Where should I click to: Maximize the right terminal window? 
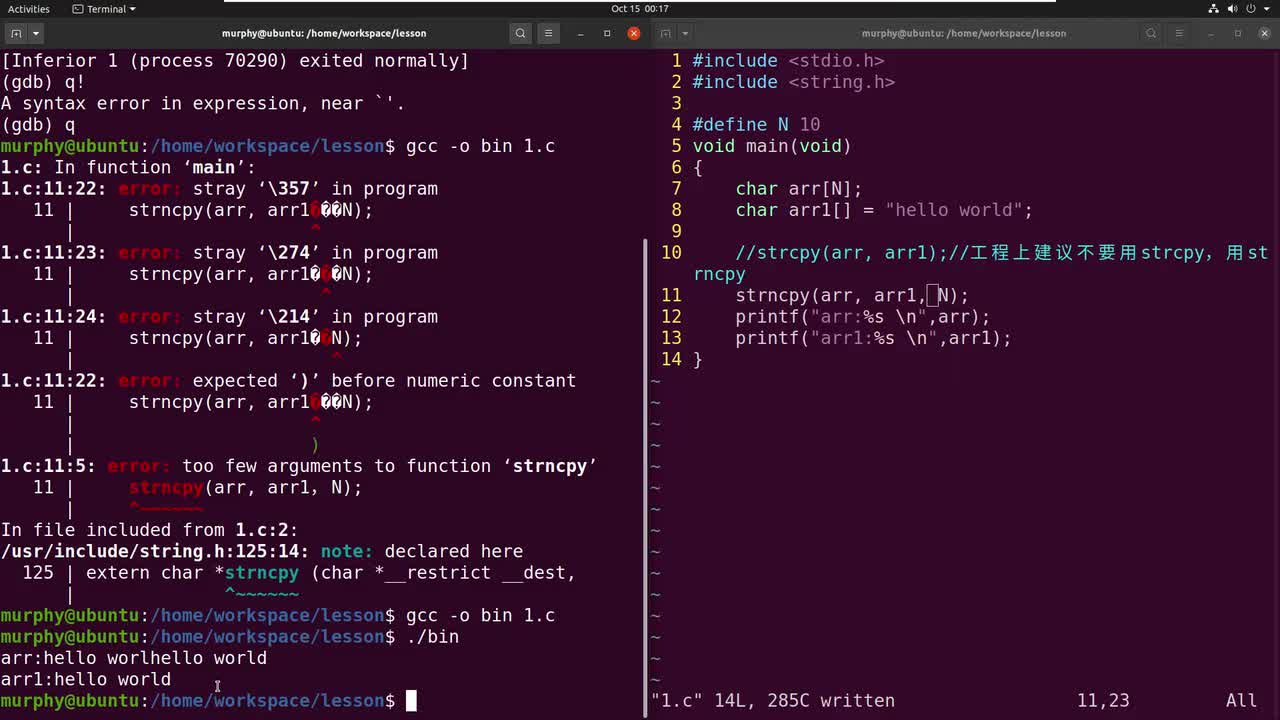(x=1238, y=33)
